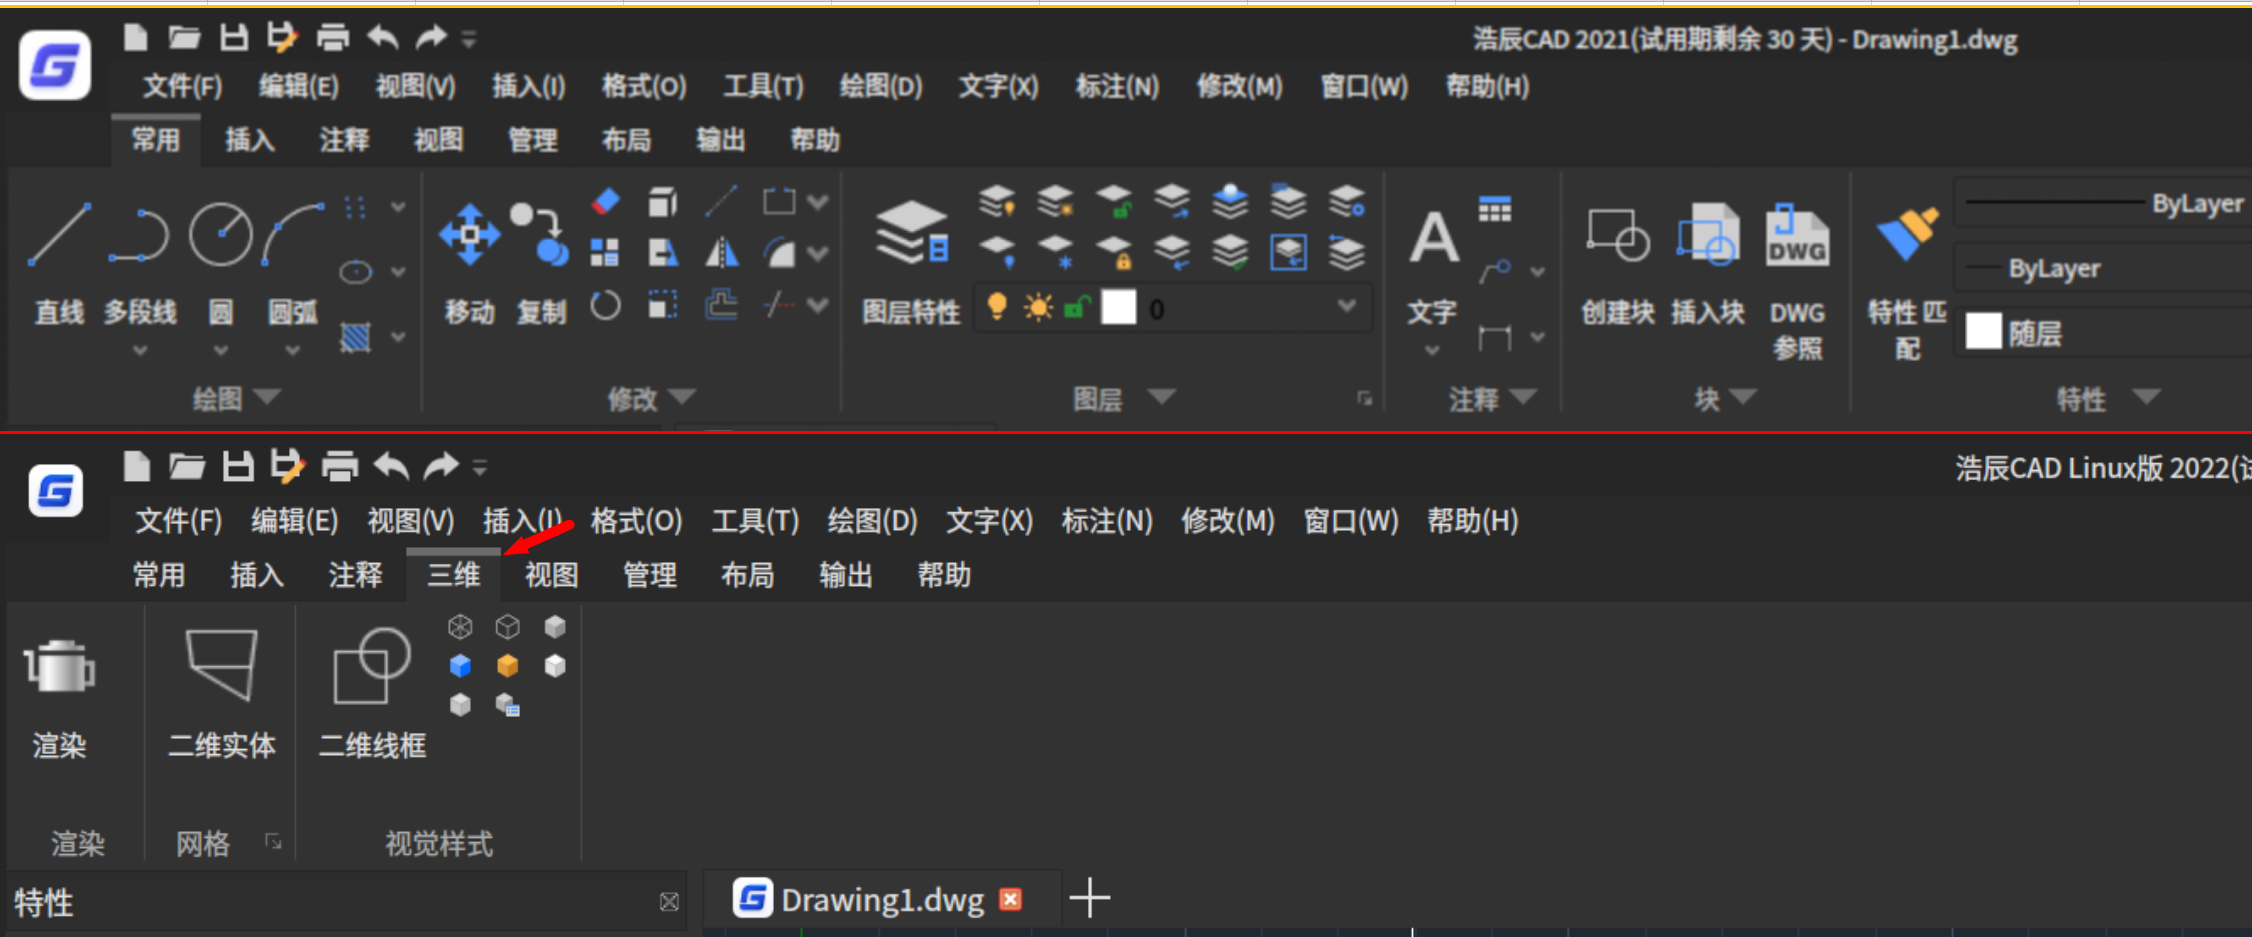Select the 移动 move tool in CAD 2021
Image resolution: width=2252 pixels, height=937 pixels.
tap(469, 262)
